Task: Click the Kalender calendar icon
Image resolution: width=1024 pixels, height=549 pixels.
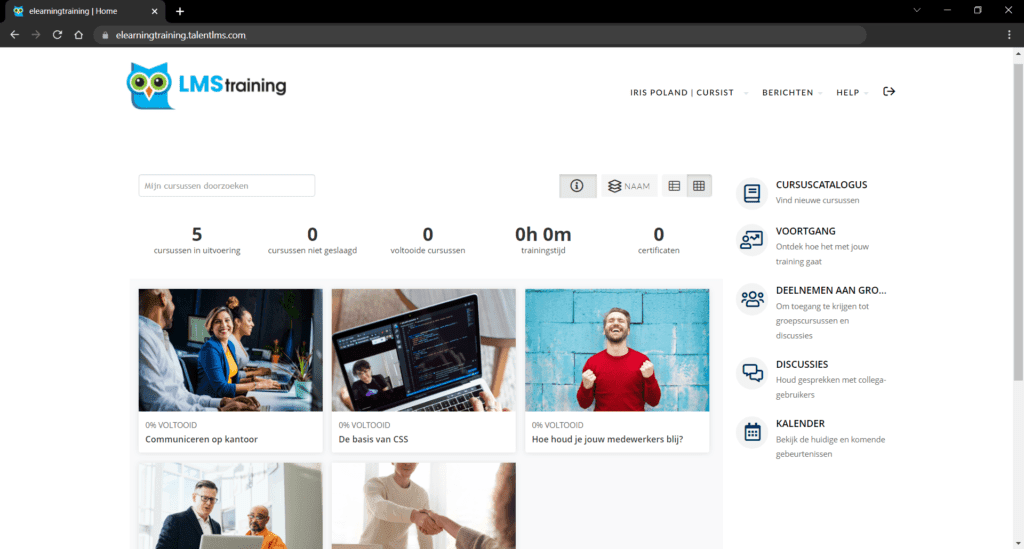Action: 752,432
